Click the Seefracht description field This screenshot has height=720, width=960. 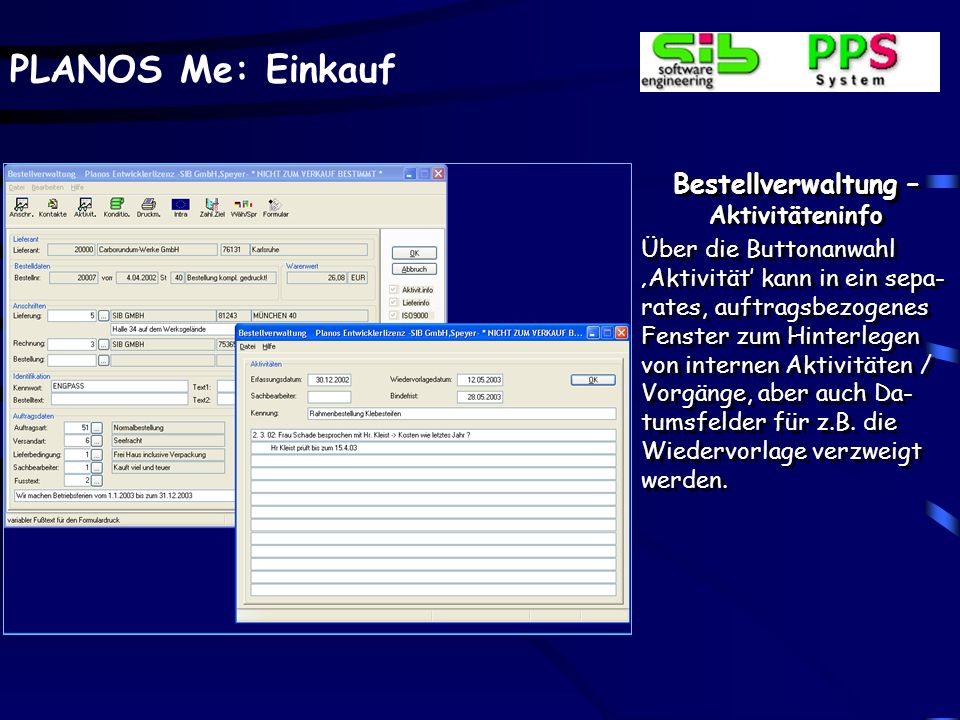[168, 441]
